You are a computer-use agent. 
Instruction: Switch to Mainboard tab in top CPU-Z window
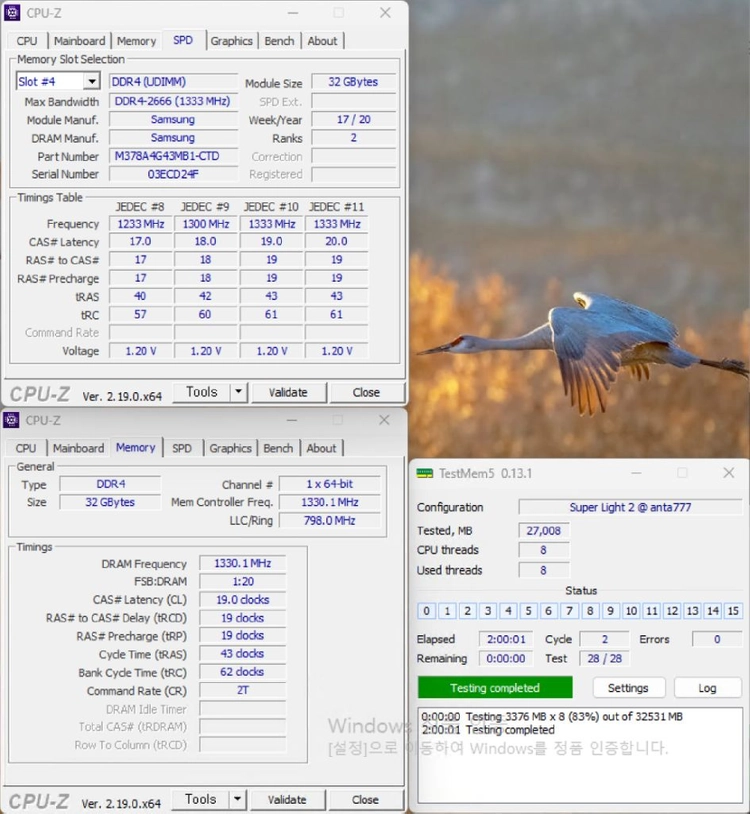pyautogui.click(x=79, y=41)
